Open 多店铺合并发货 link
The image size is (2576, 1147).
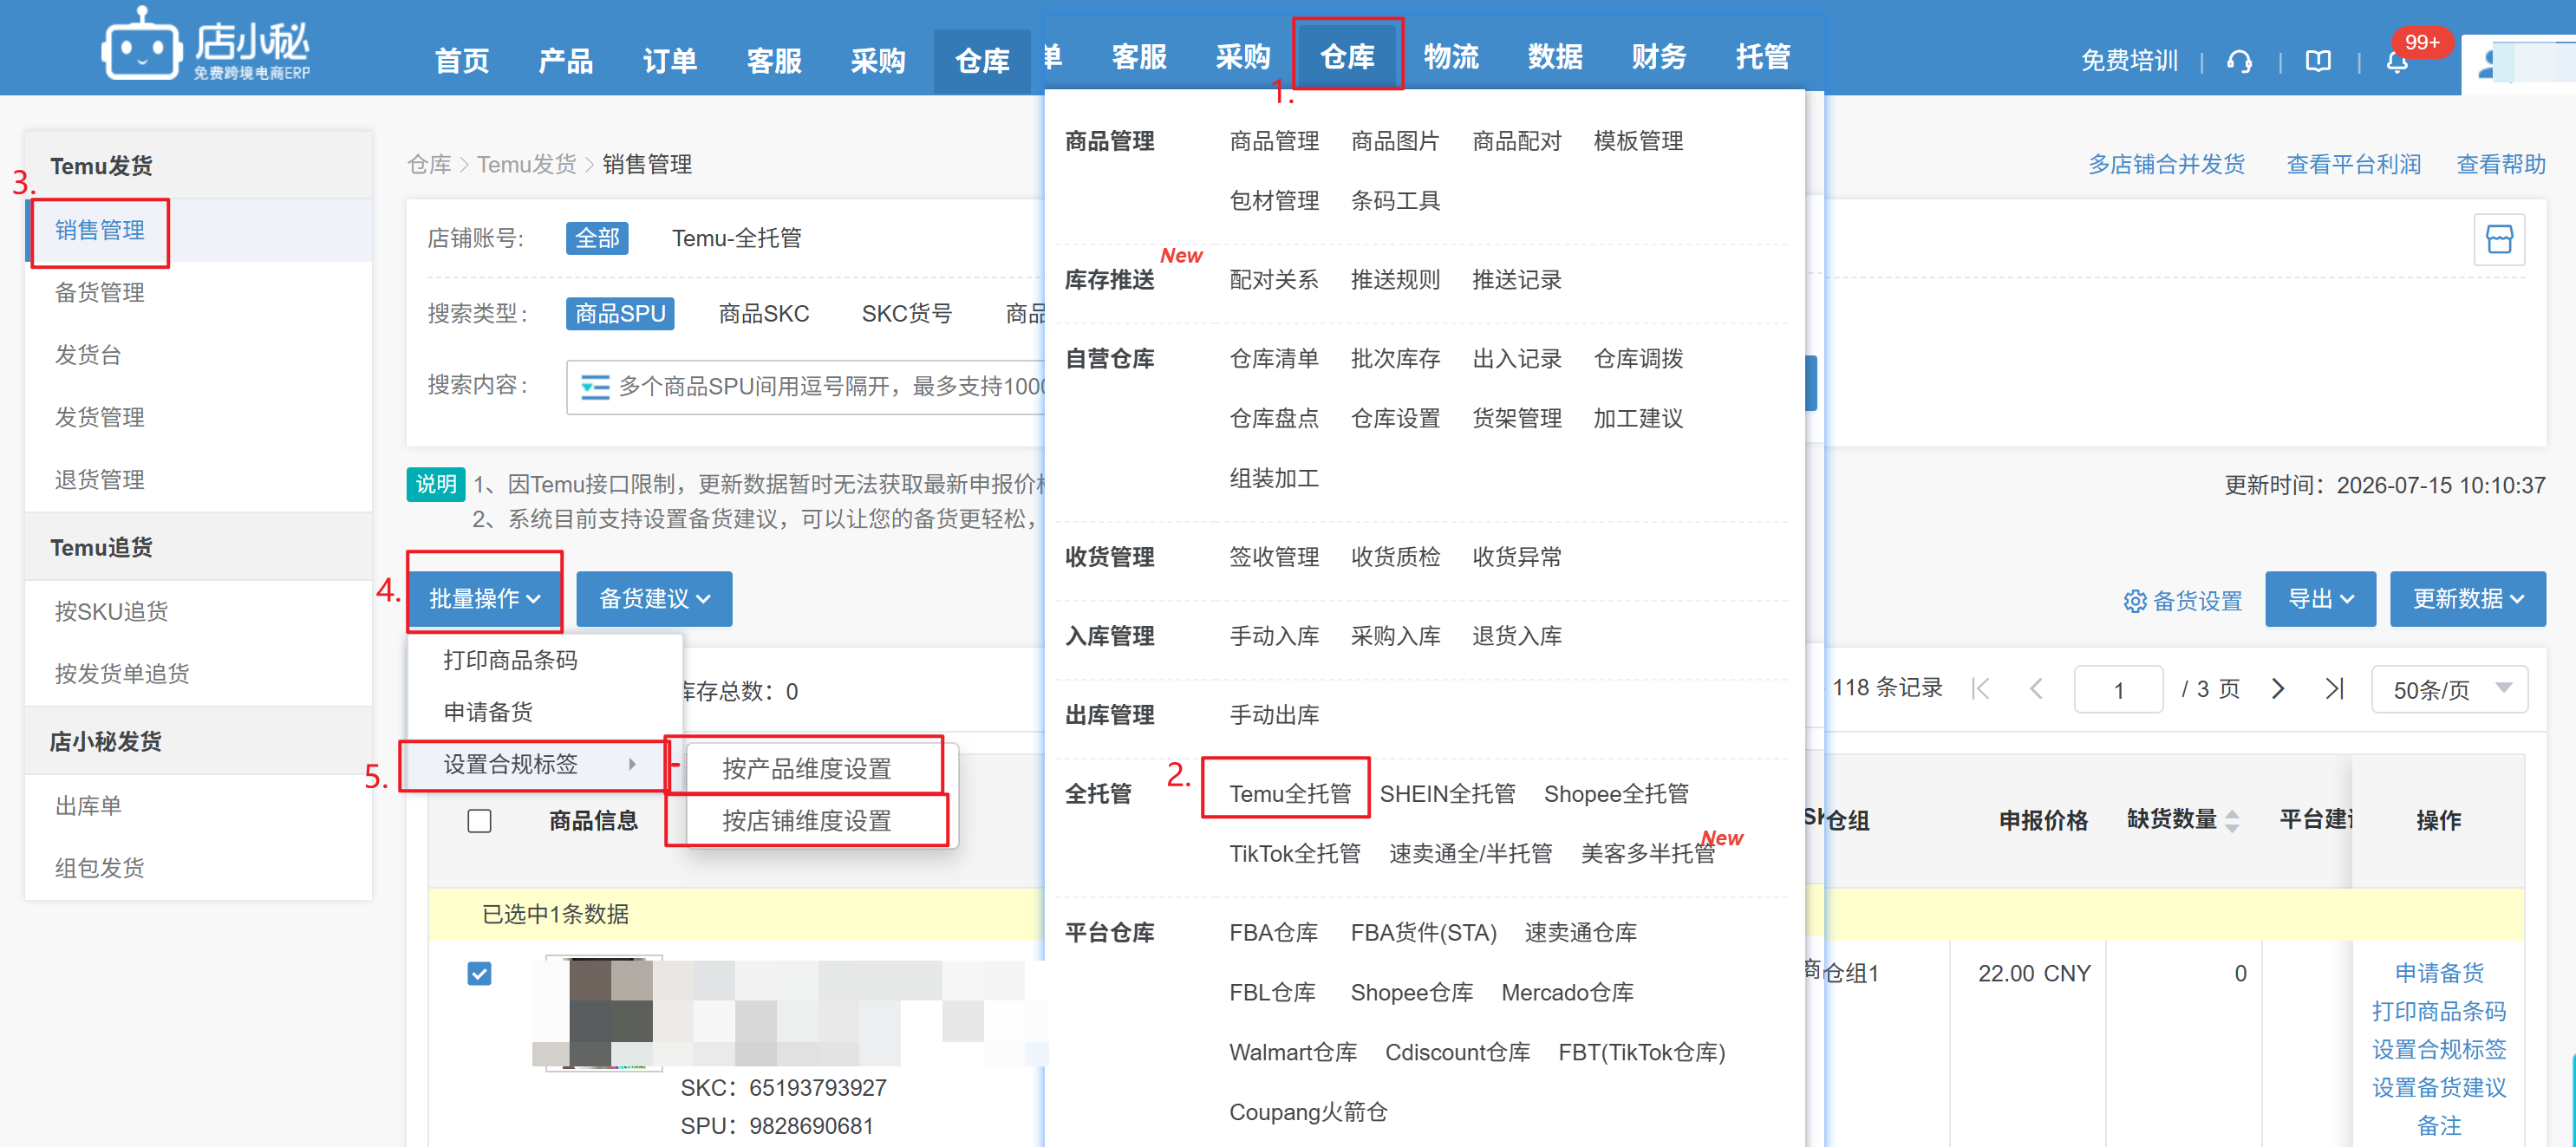(2166, 164)
